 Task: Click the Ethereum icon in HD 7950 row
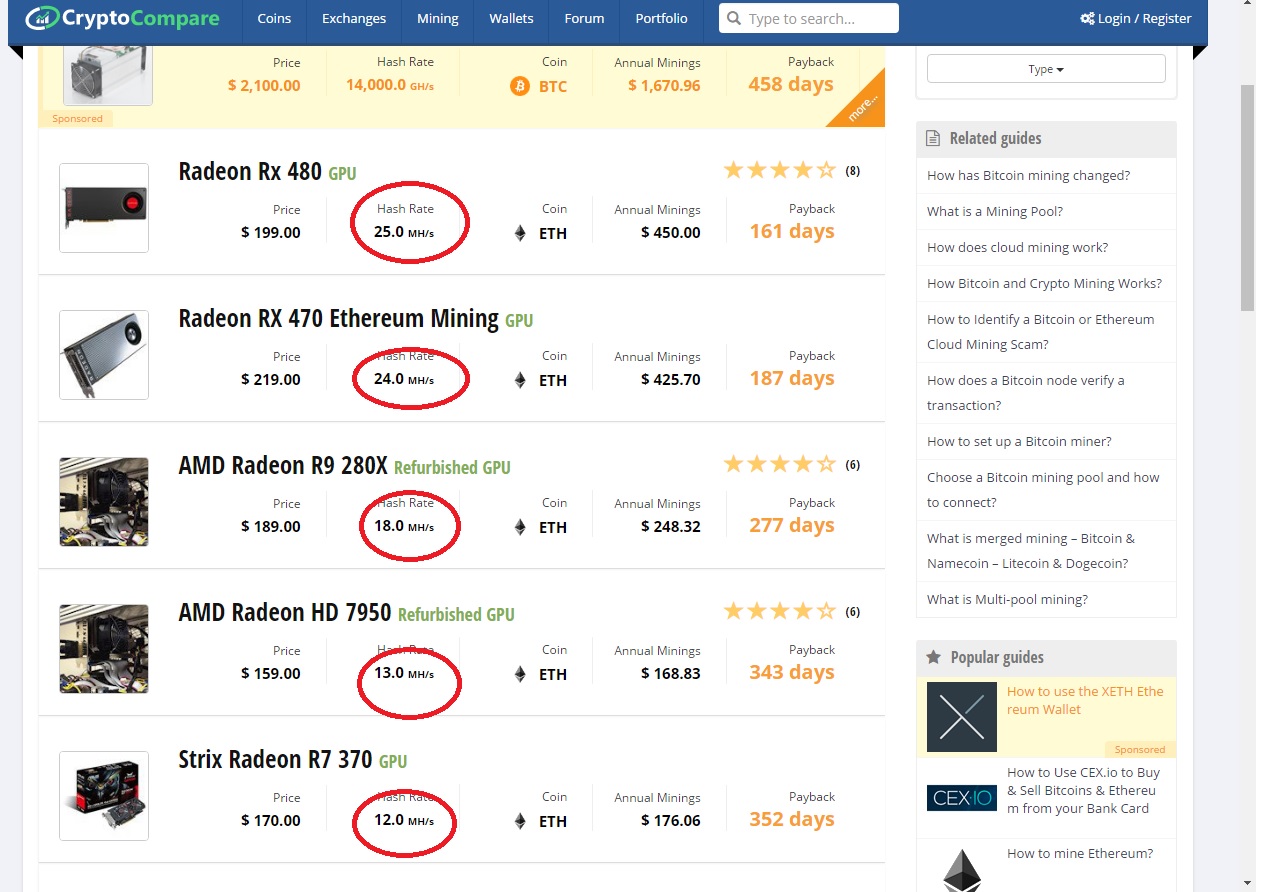tap(519, 674)
